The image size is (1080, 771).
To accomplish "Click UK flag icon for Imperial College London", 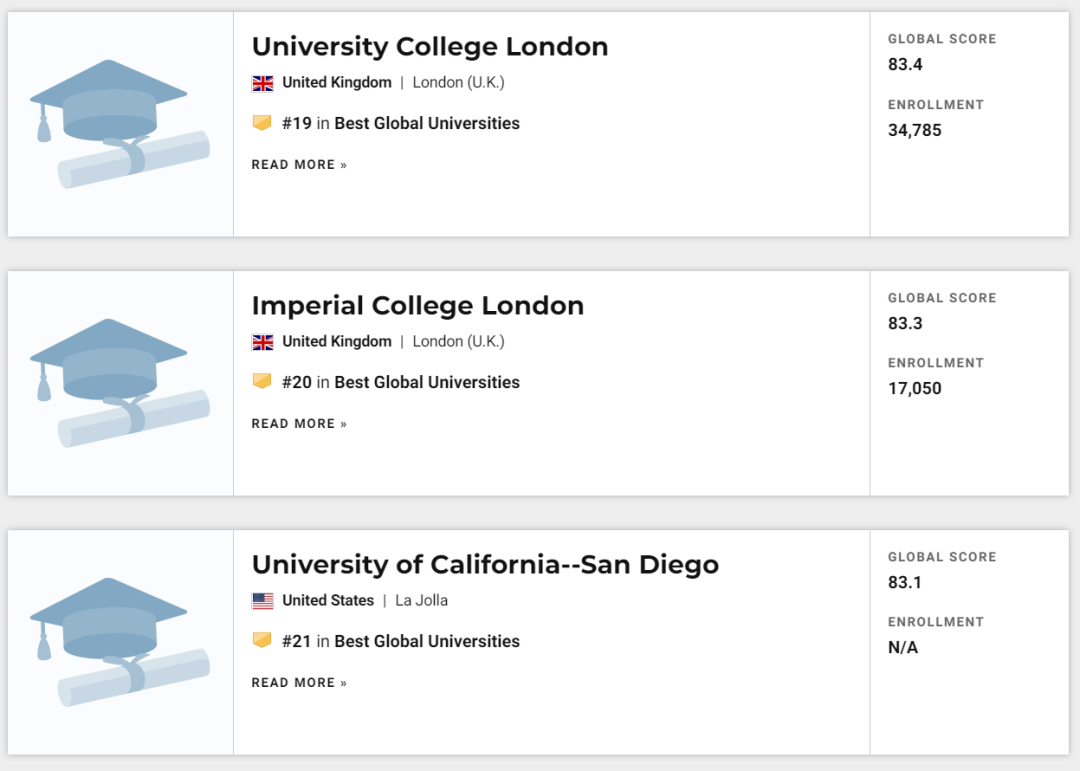I will tap(263, 342).
